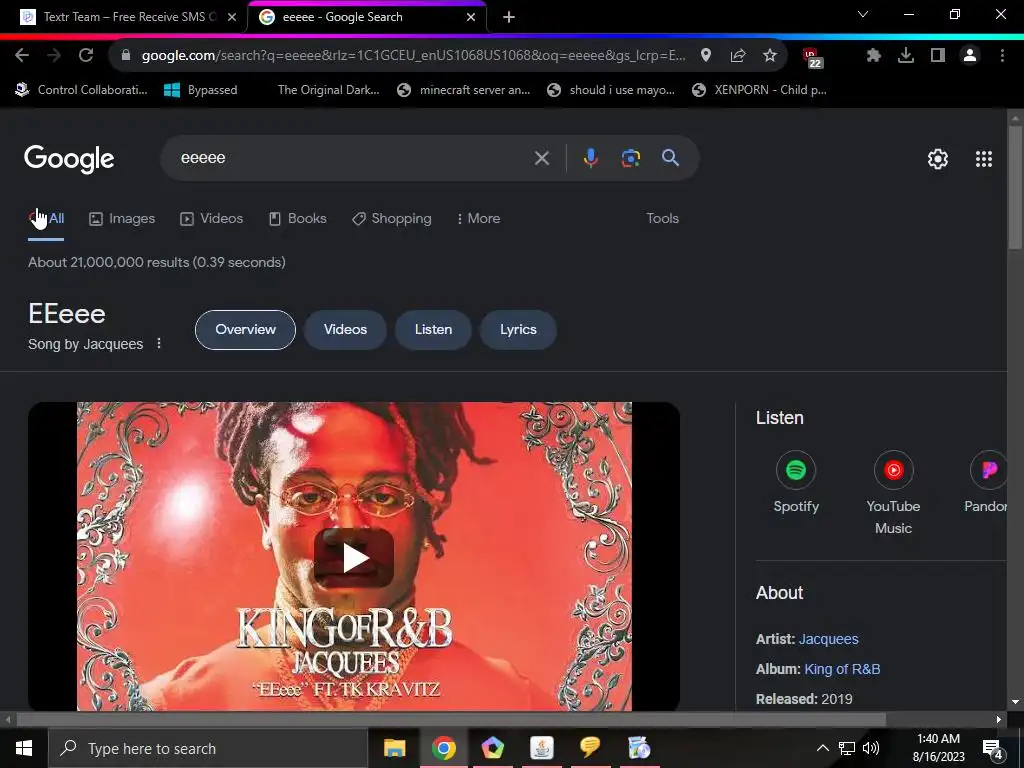
Task: Open the Chrome profile menu
Action: 970,56
